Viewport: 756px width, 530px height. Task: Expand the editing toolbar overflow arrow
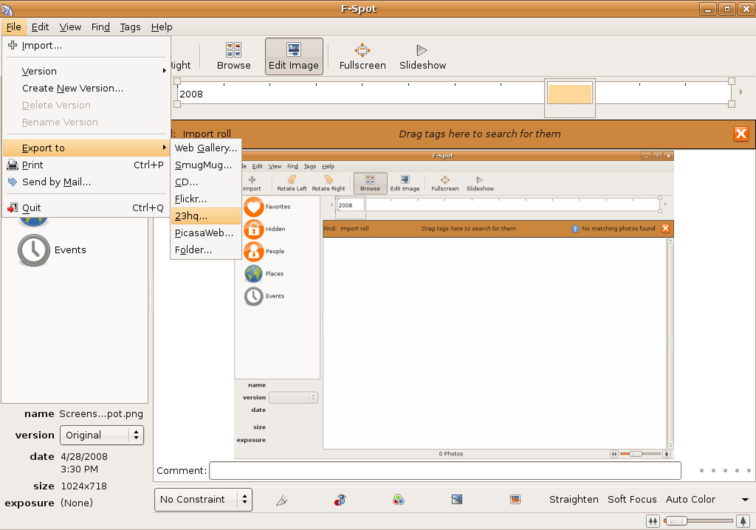tap(745, 499)
